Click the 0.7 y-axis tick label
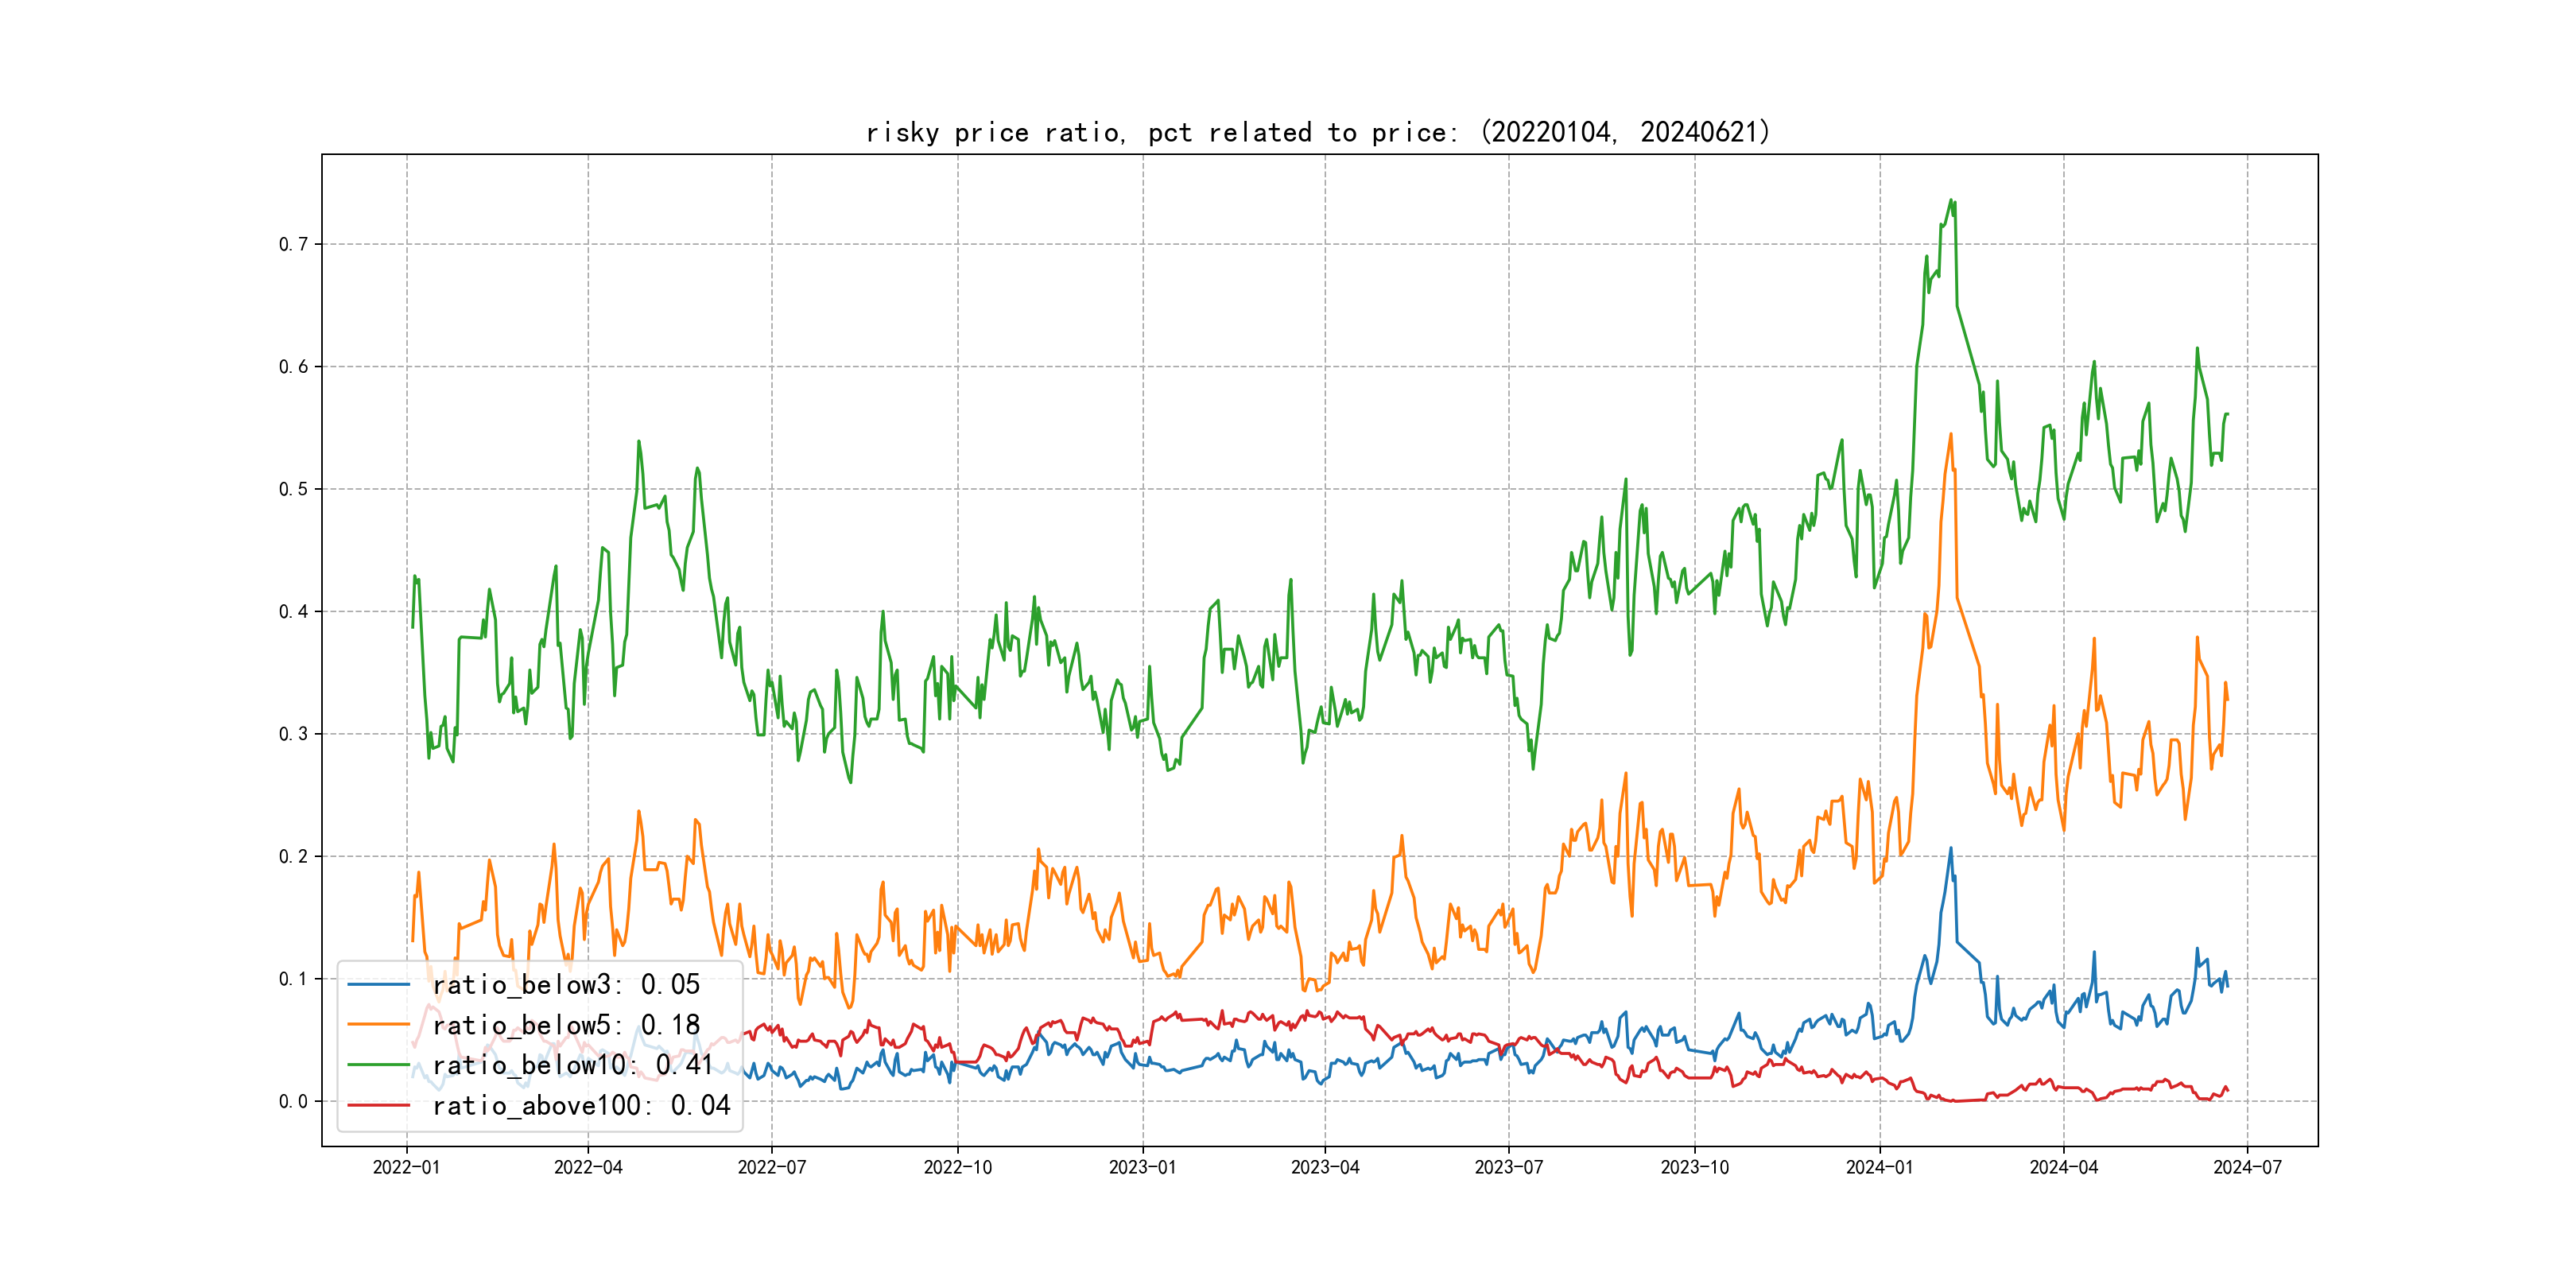Screen dimensions: 2576x1288 293,244
